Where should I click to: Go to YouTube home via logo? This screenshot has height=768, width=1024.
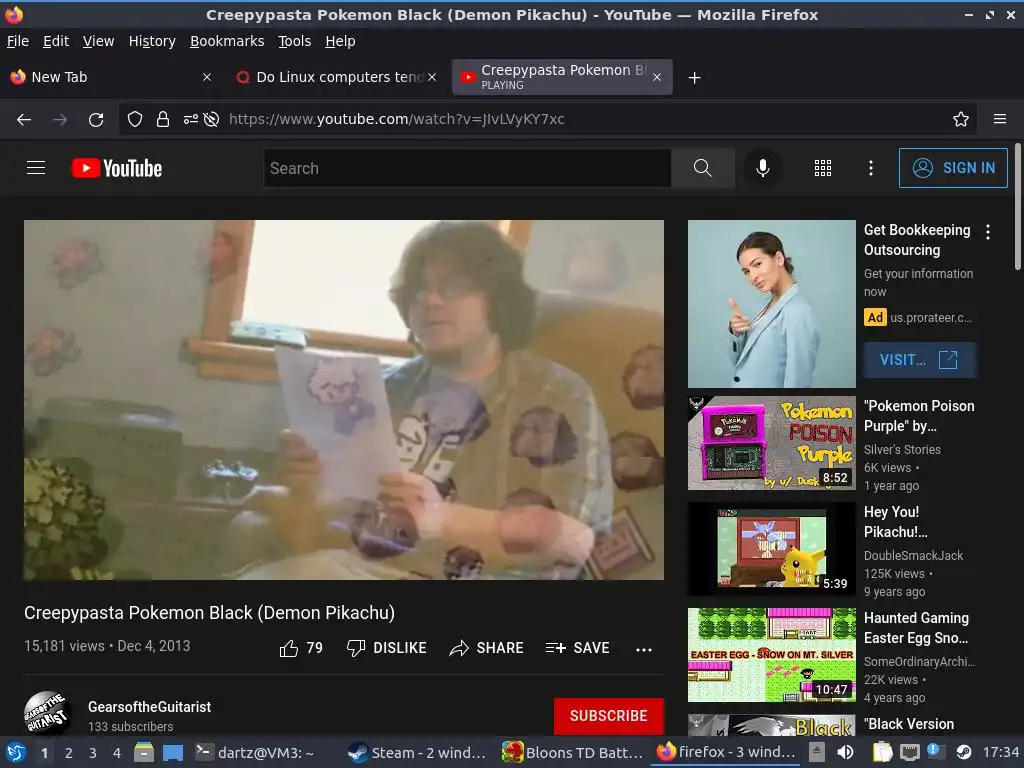click(117, 168)
